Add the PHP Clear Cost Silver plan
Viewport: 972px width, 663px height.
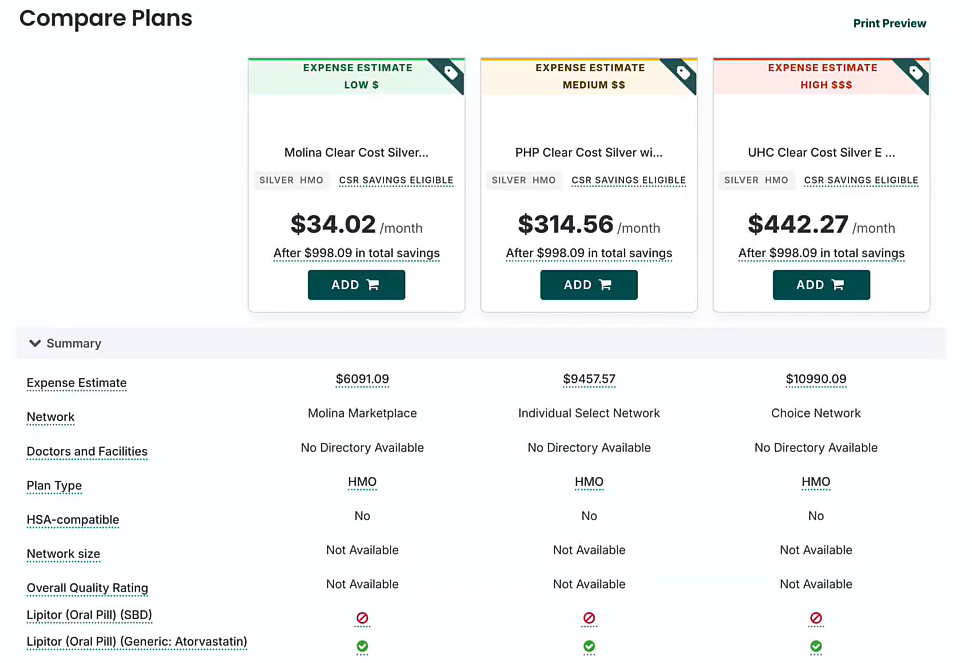589,285
